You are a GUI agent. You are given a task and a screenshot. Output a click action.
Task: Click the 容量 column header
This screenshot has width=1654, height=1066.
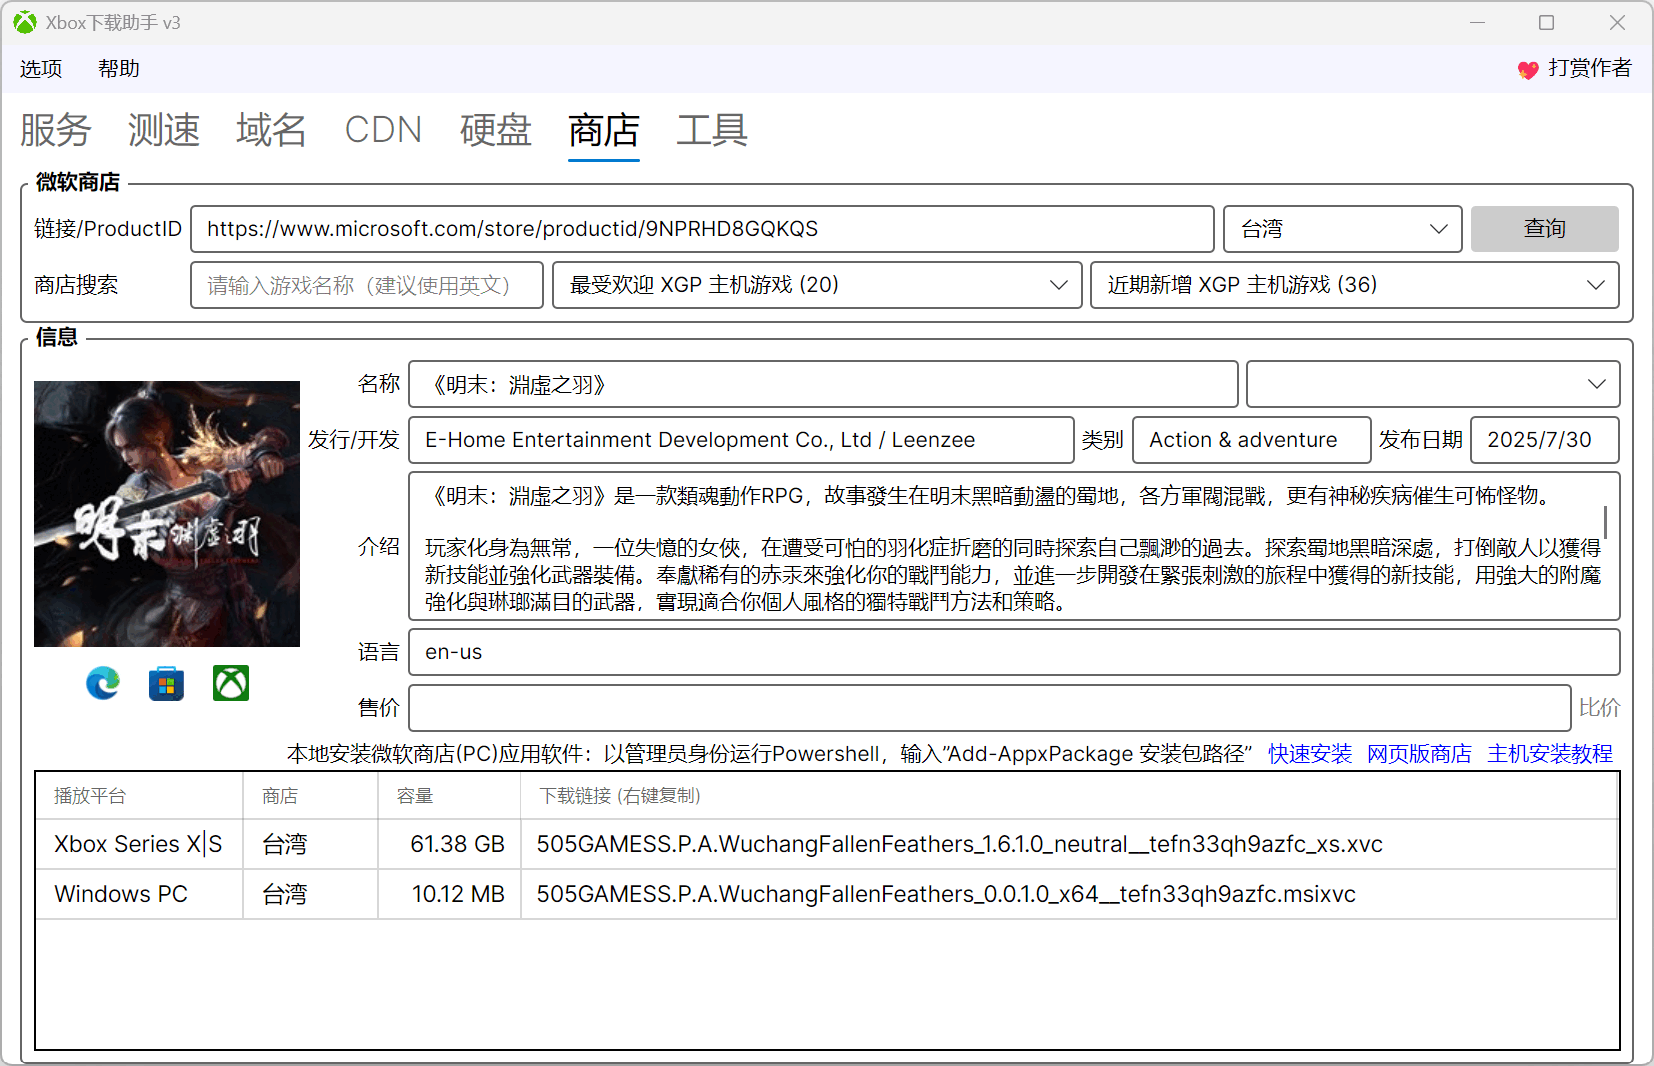point(449,796)
